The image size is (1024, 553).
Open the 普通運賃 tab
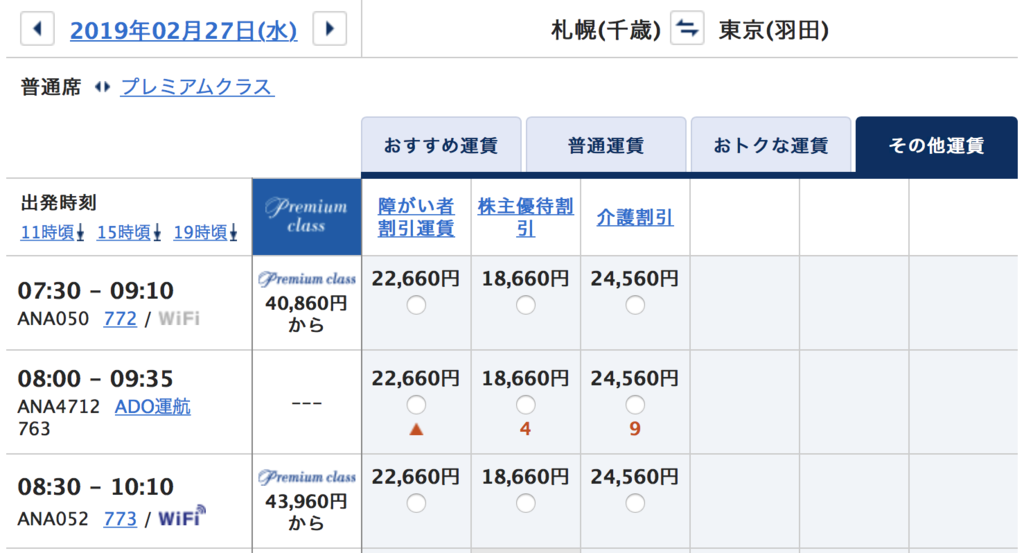pyautogui.click(x=606, y=145)
